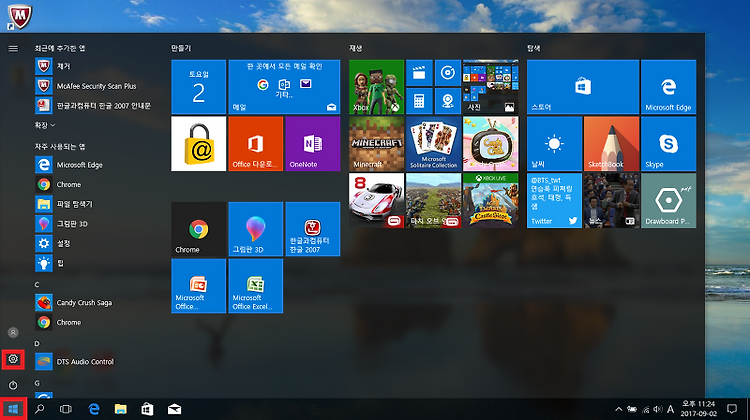Open the Castle Siege Xbox Live tile
750x420 pixels.
[490, 200]
